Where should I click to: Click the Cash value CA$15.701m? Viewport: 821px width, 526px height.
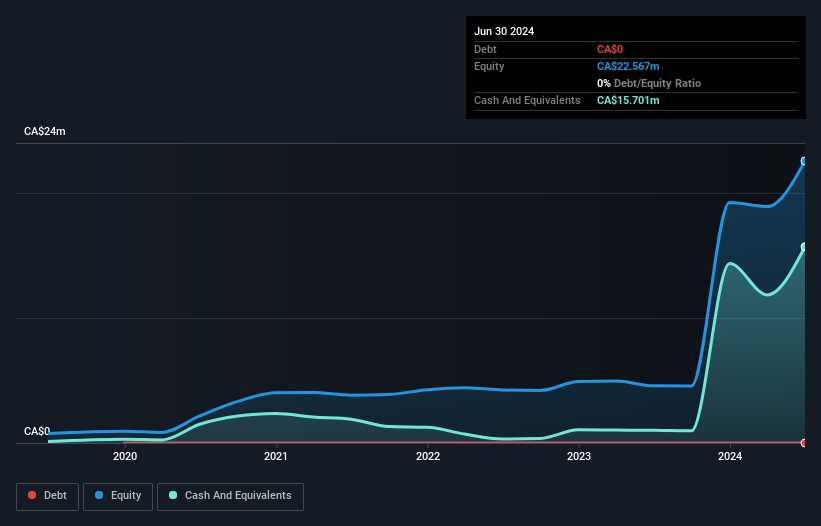(628, 100)
